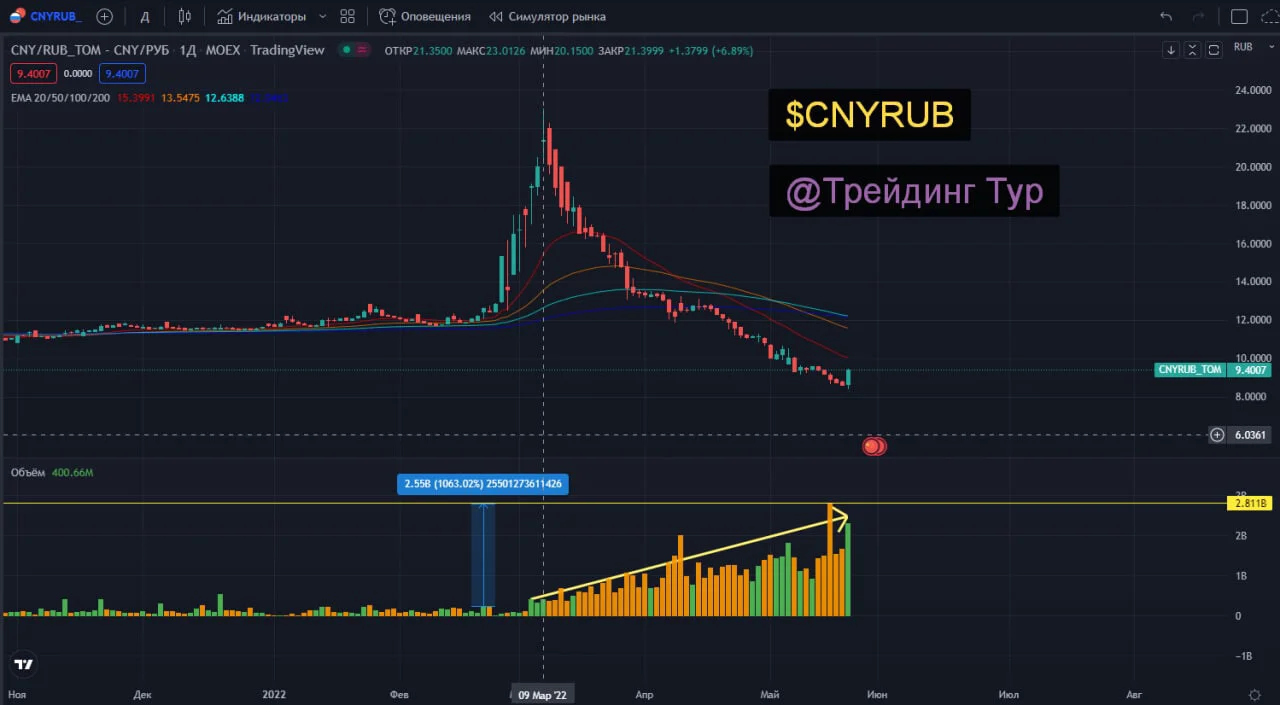1280x705 pixels.
Task: Maximize the chart pane icon
Action: 1214,50
